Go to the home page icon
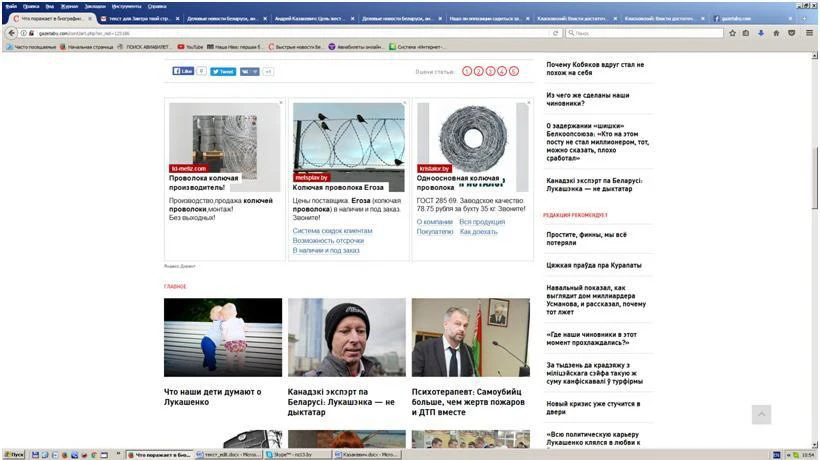 (776, 33)
